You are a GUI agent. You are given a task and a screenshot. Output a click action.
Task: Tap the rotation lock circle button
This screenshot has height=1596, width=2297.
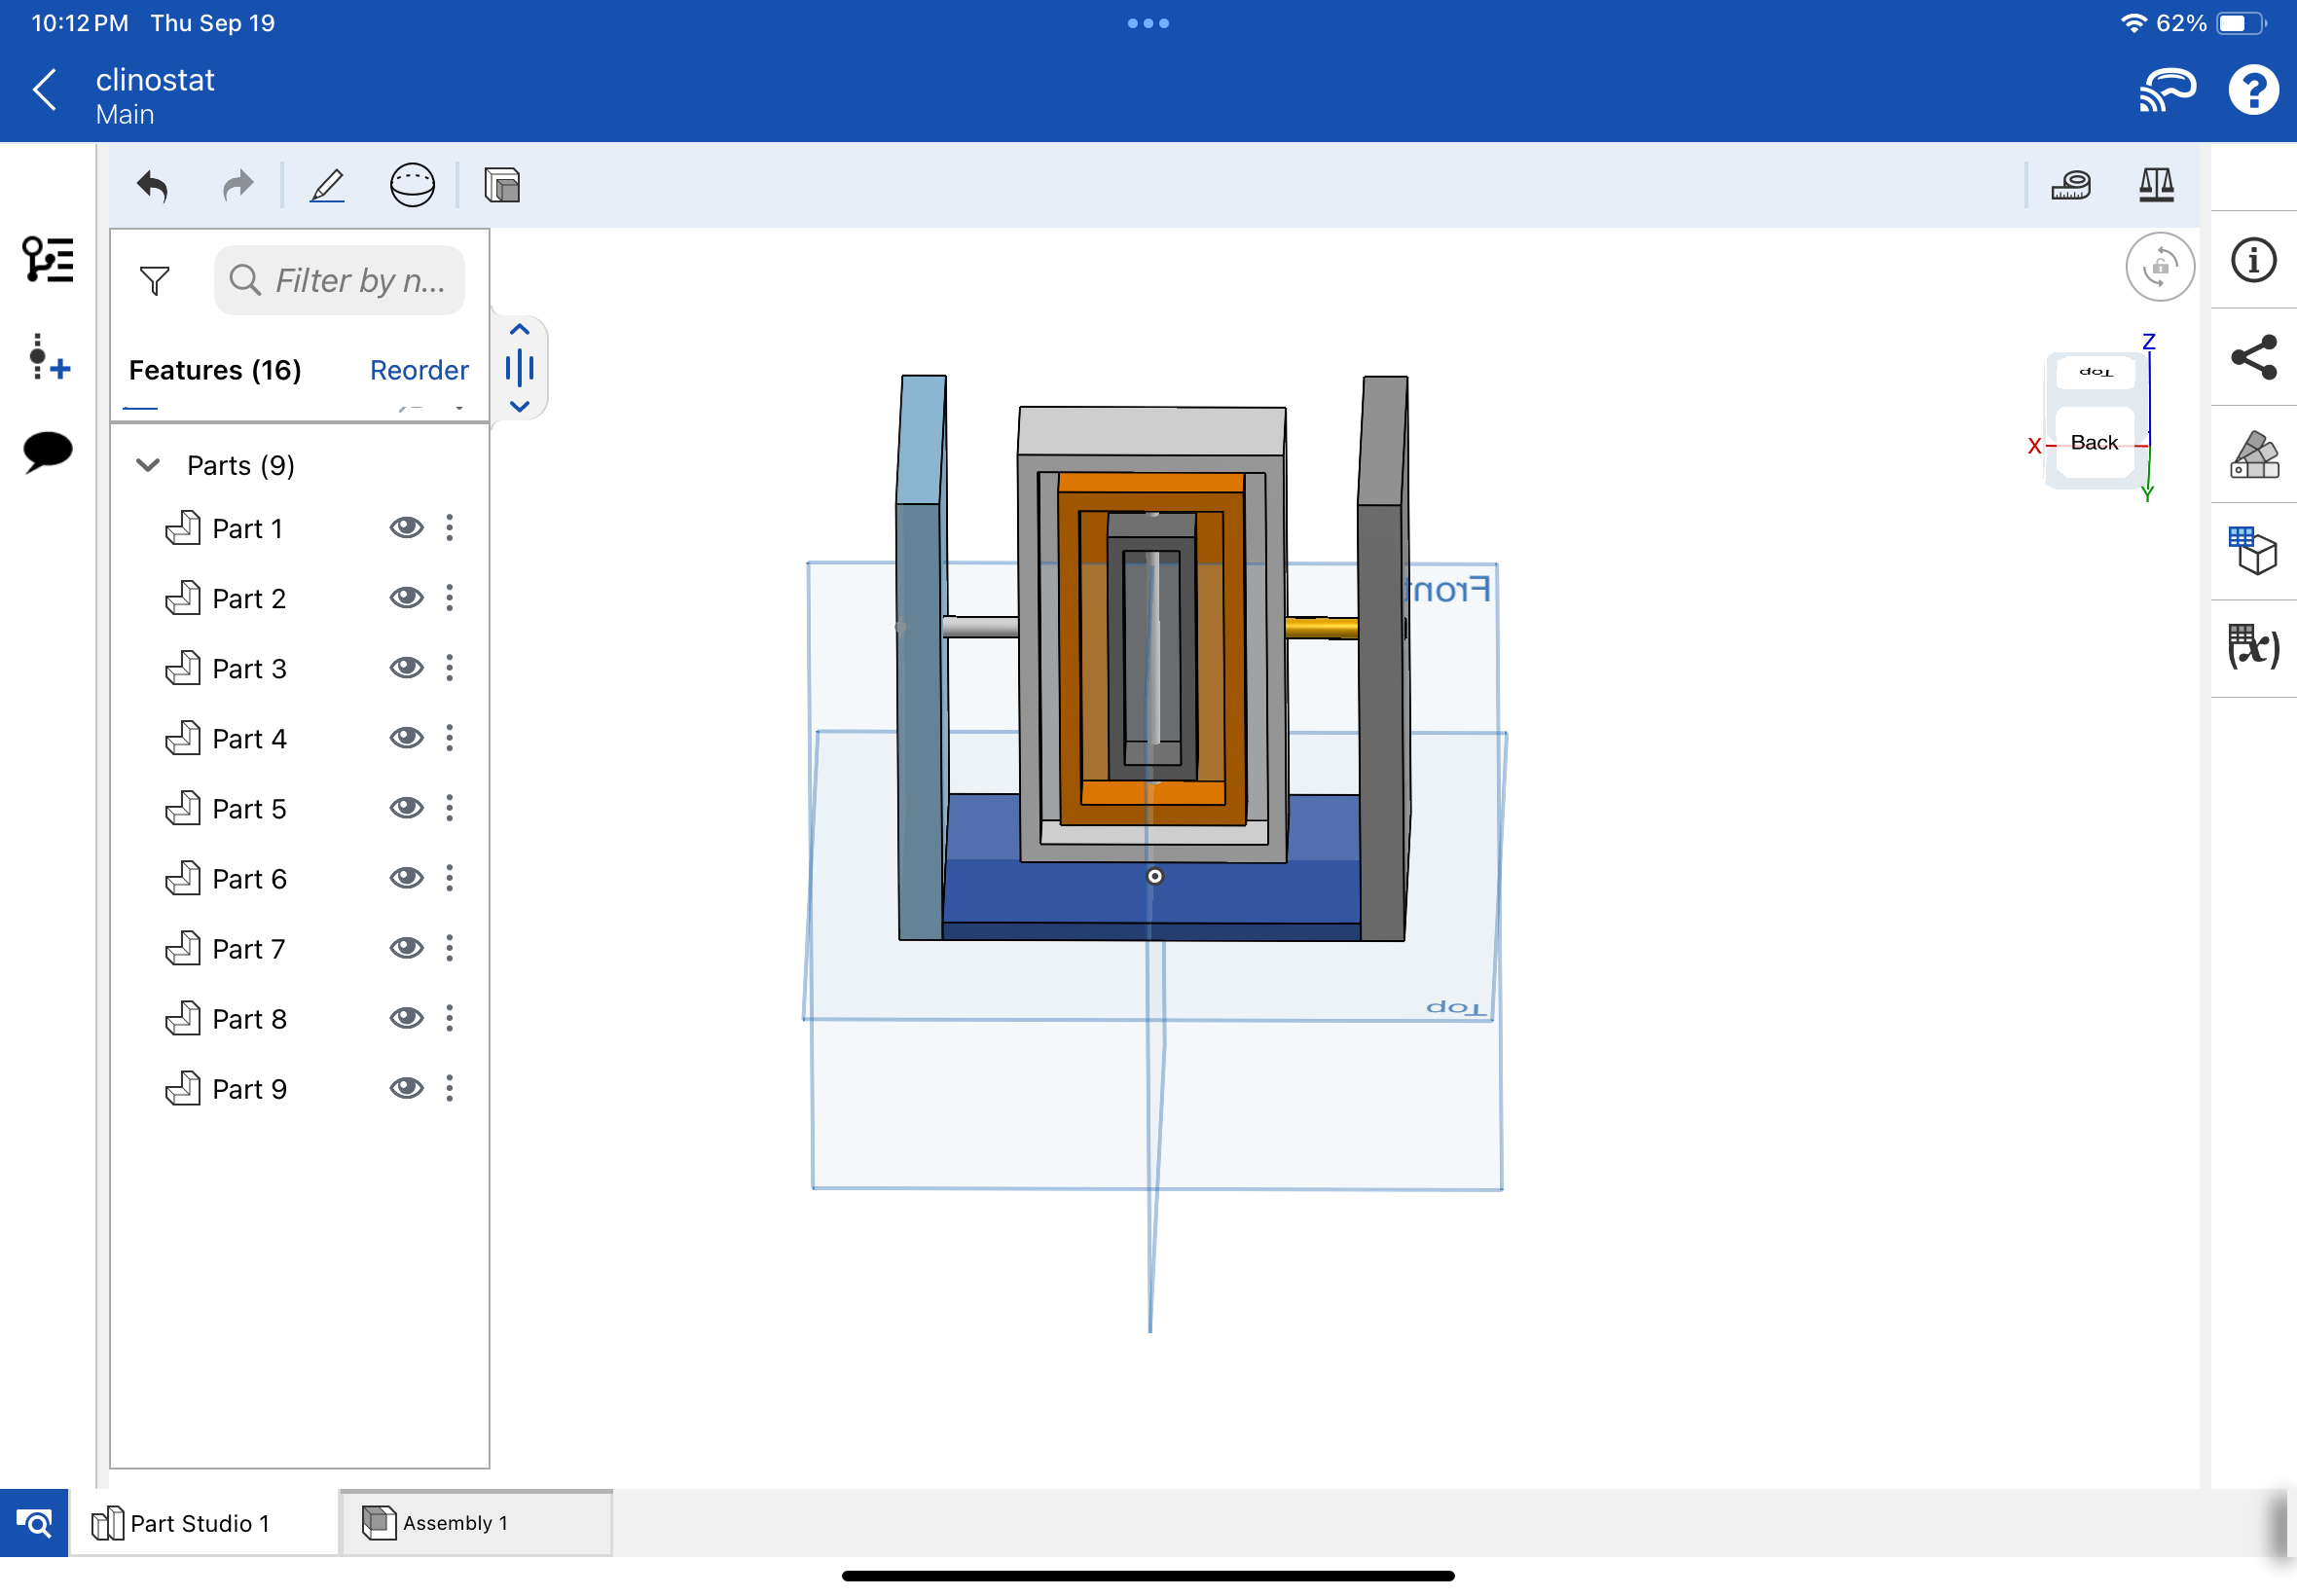click(x=2160, y=267)
